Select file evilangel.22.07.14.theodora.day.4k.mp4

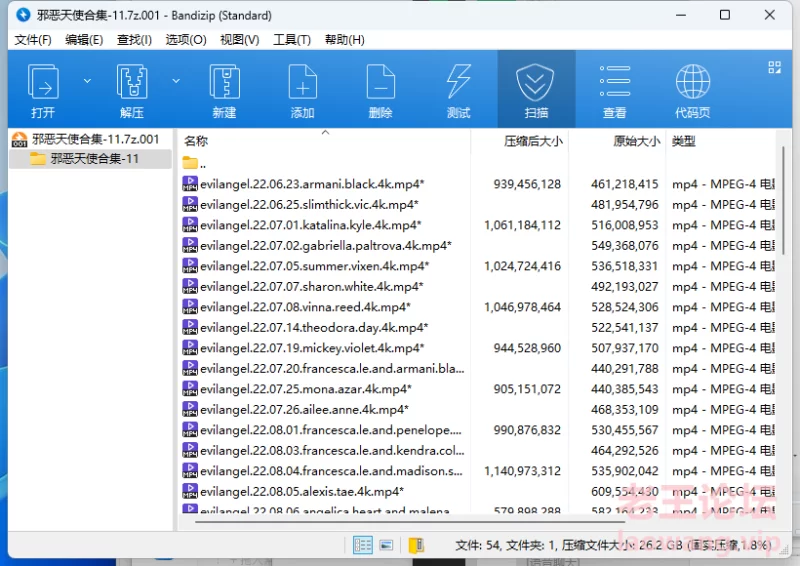314,327
